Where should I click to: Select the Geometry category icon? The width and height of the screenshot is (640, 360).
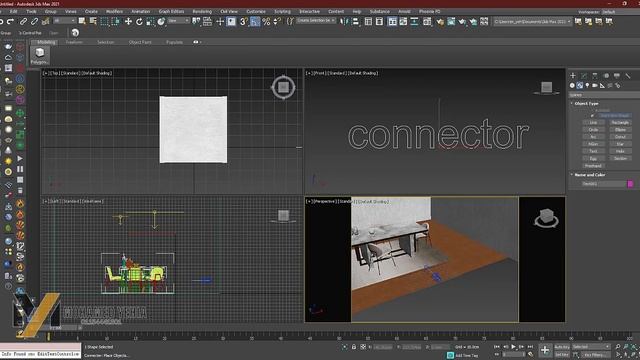[572, 85]
